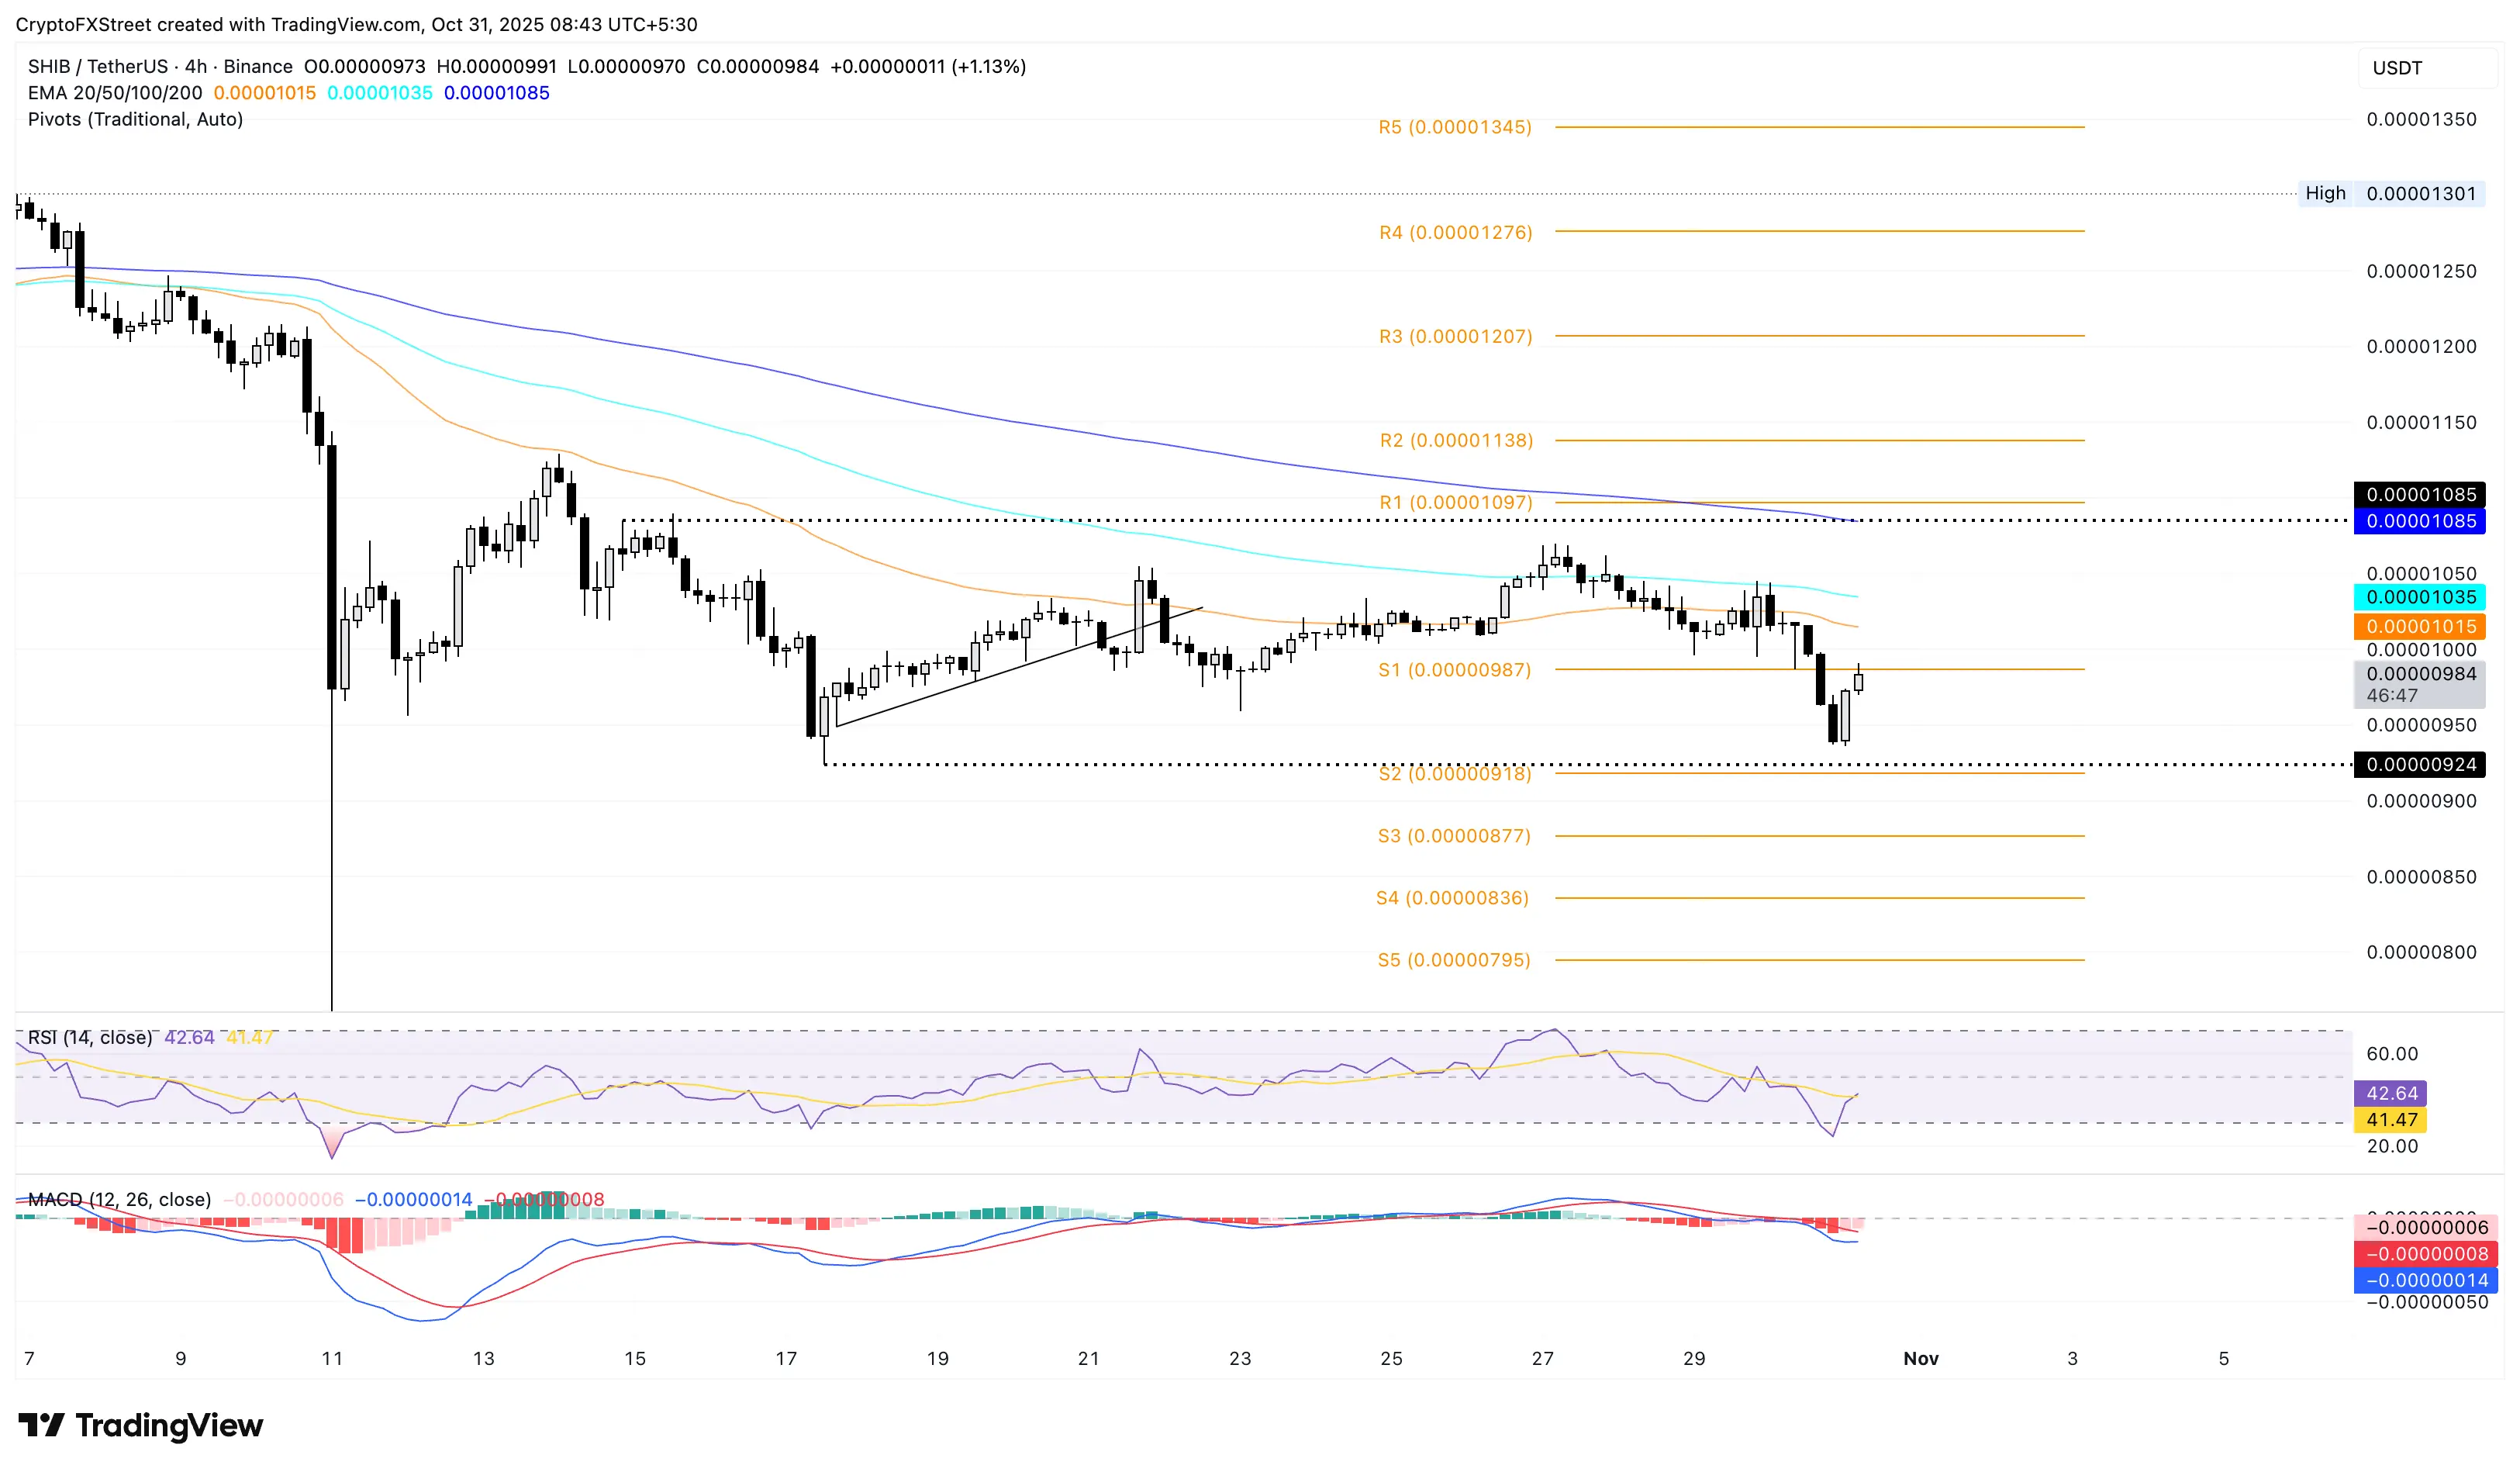Click the orange EMA value in the legend
Screen dimensions: 2520x1472
point(264,92)
